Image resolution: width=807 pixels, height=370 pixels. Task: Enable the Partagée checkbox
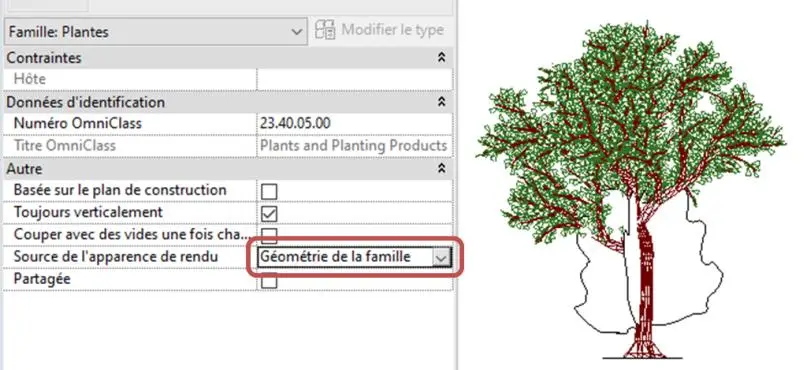269,281
